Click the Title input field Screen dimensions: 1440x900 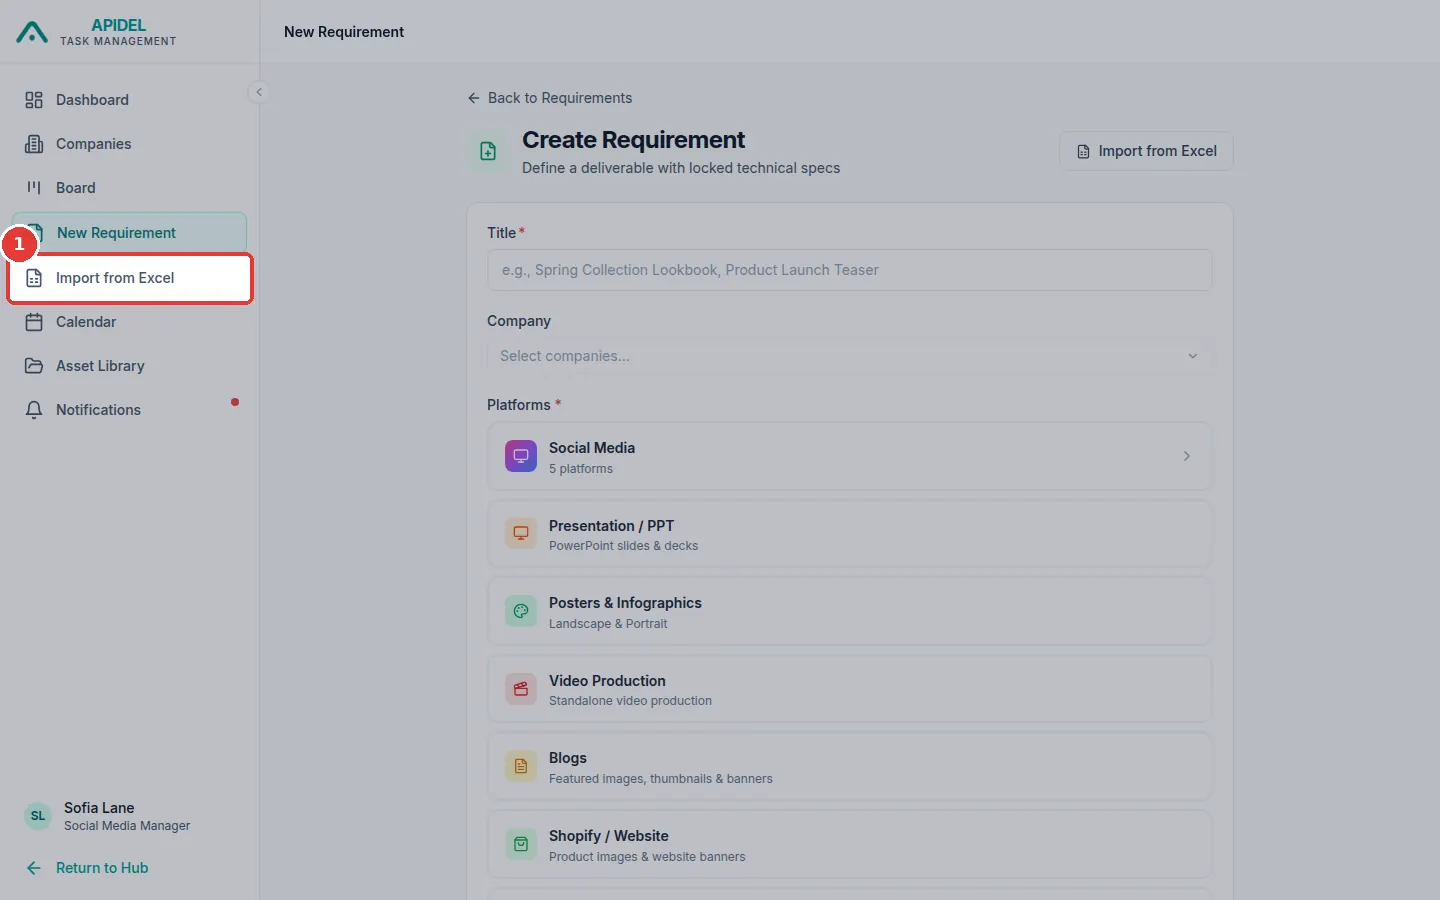tap(849, 270)
